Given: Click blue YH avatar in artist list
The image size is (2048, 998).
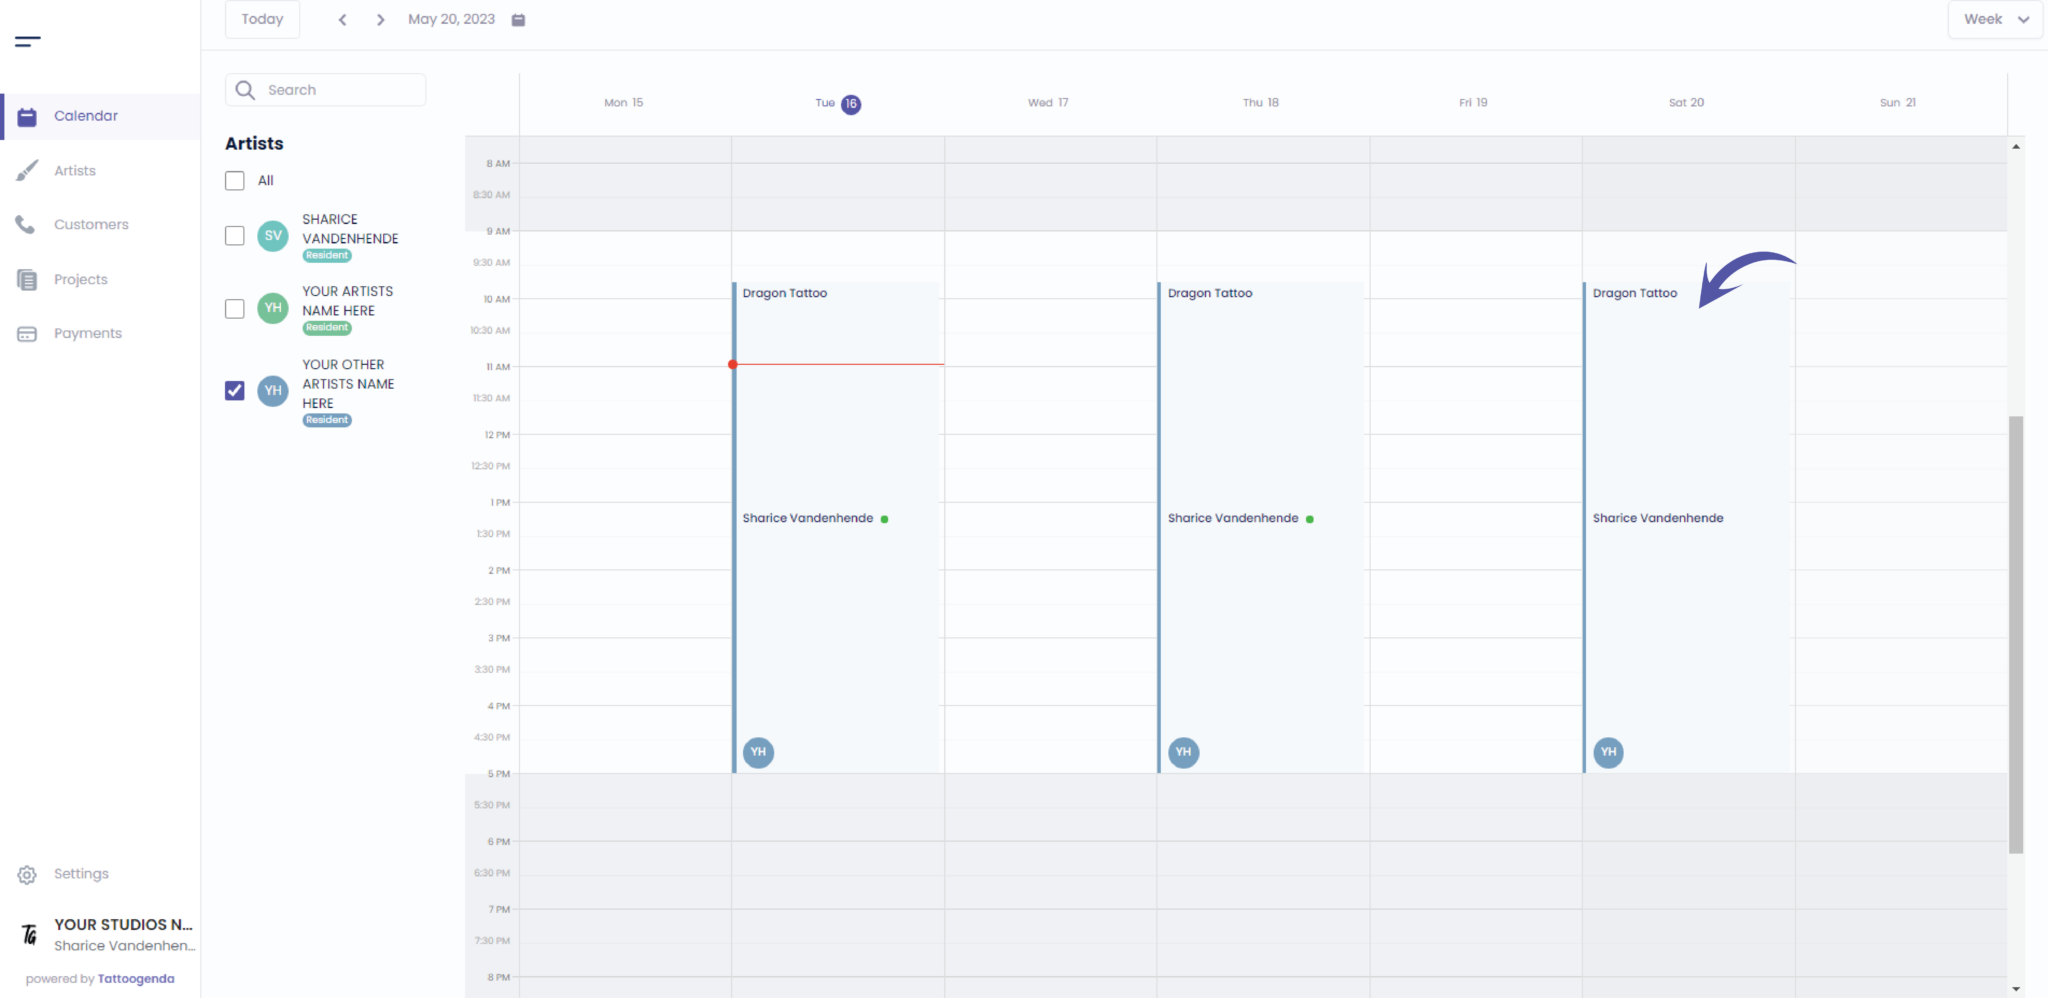Looking at the screenshot, I should pos(273,391).
